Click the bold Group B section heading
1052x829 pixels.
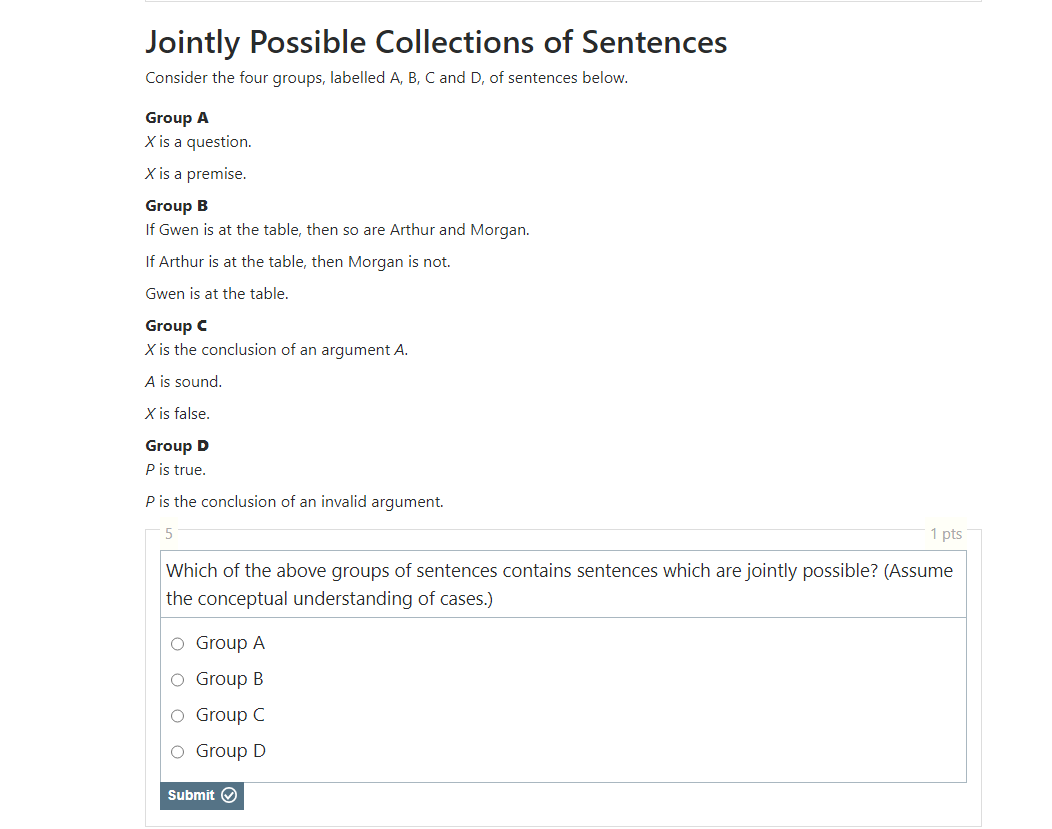[x=177, y=206]
